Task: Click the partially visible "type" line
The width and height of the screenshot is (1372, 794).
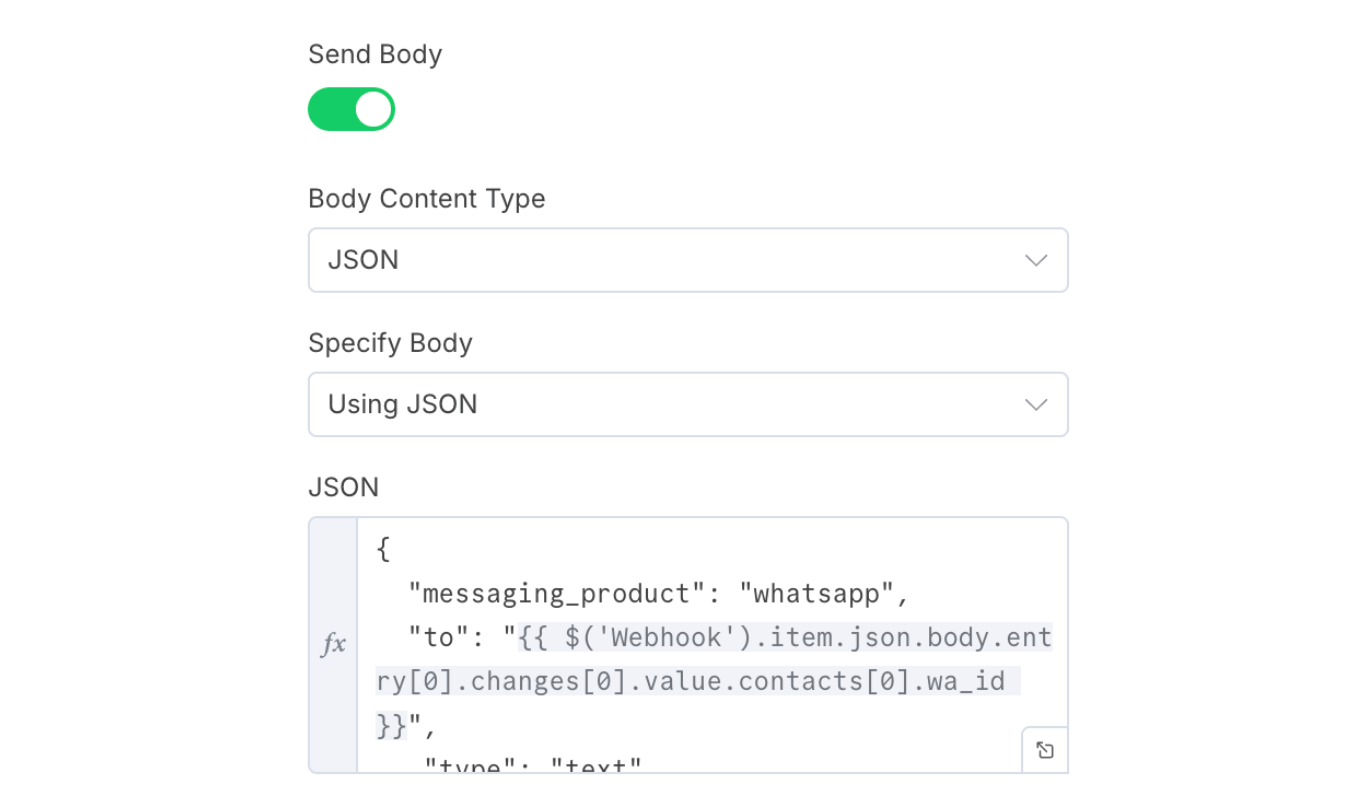Action: (530, 766)
